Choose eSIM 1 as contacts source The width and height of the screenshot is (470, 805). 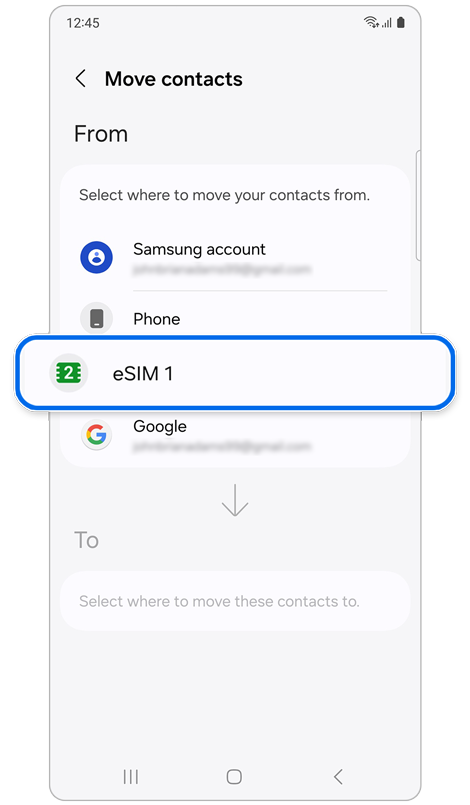click(235, 373)
